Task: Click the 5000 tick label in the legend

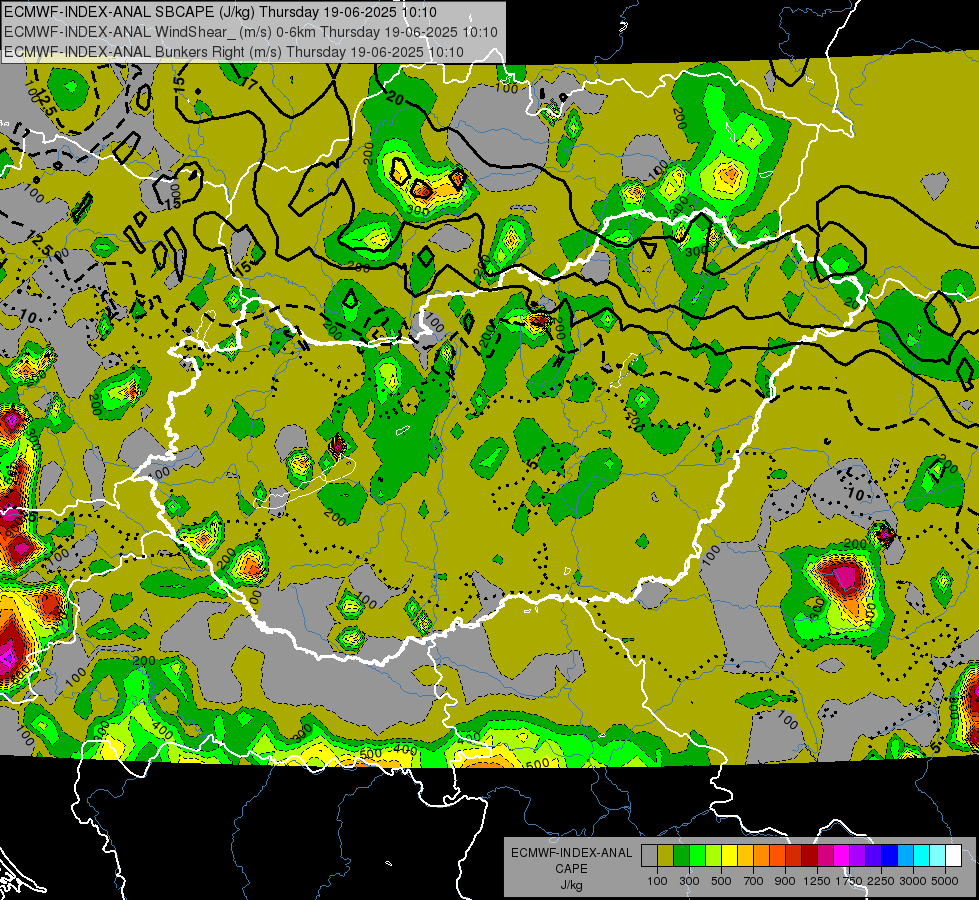Action: click(x=945, y=881)
